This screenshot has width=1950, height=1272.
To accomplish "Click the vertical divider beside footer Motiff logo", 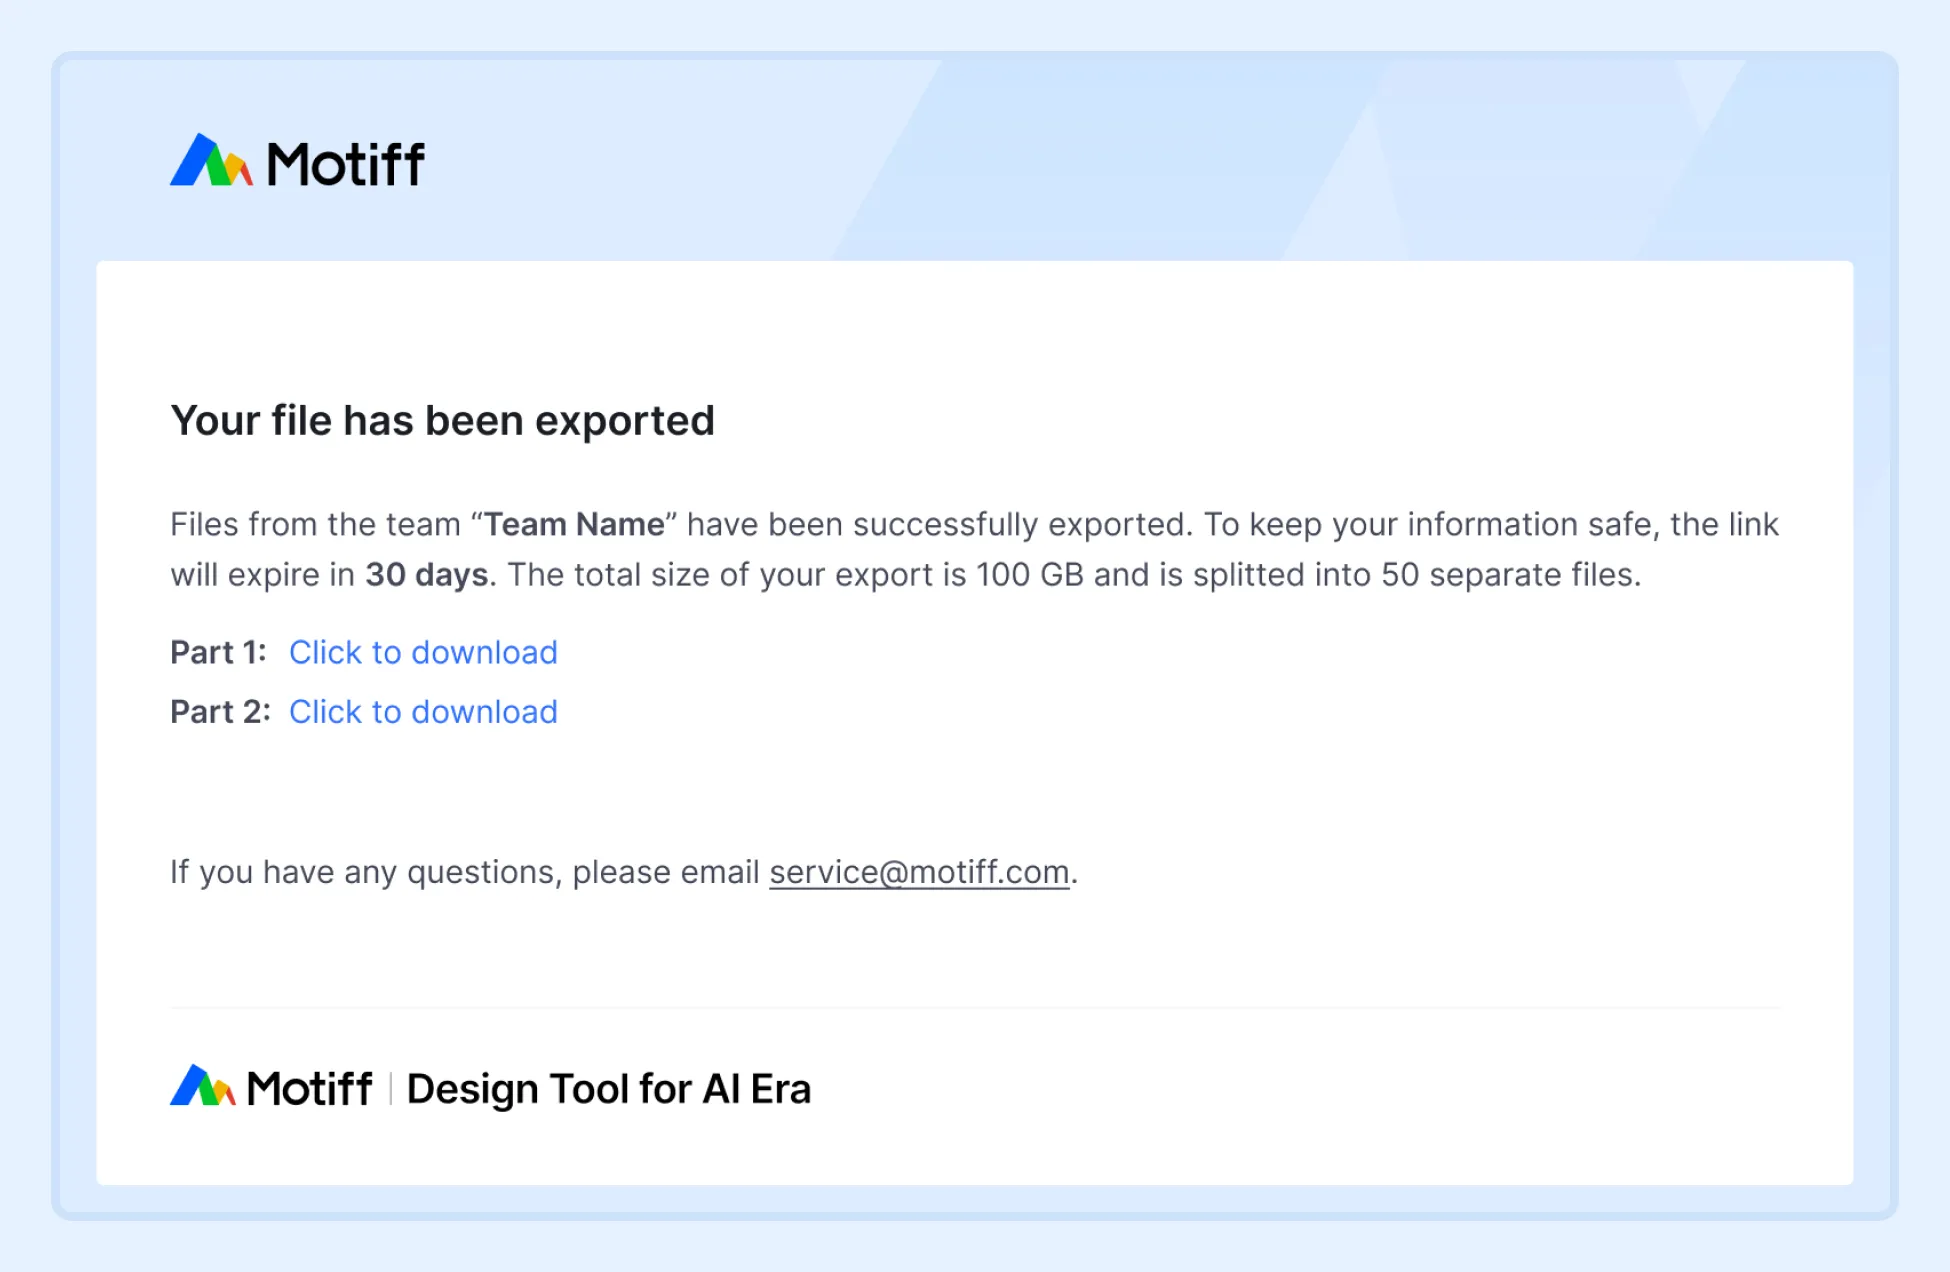I will (390, 1088).
